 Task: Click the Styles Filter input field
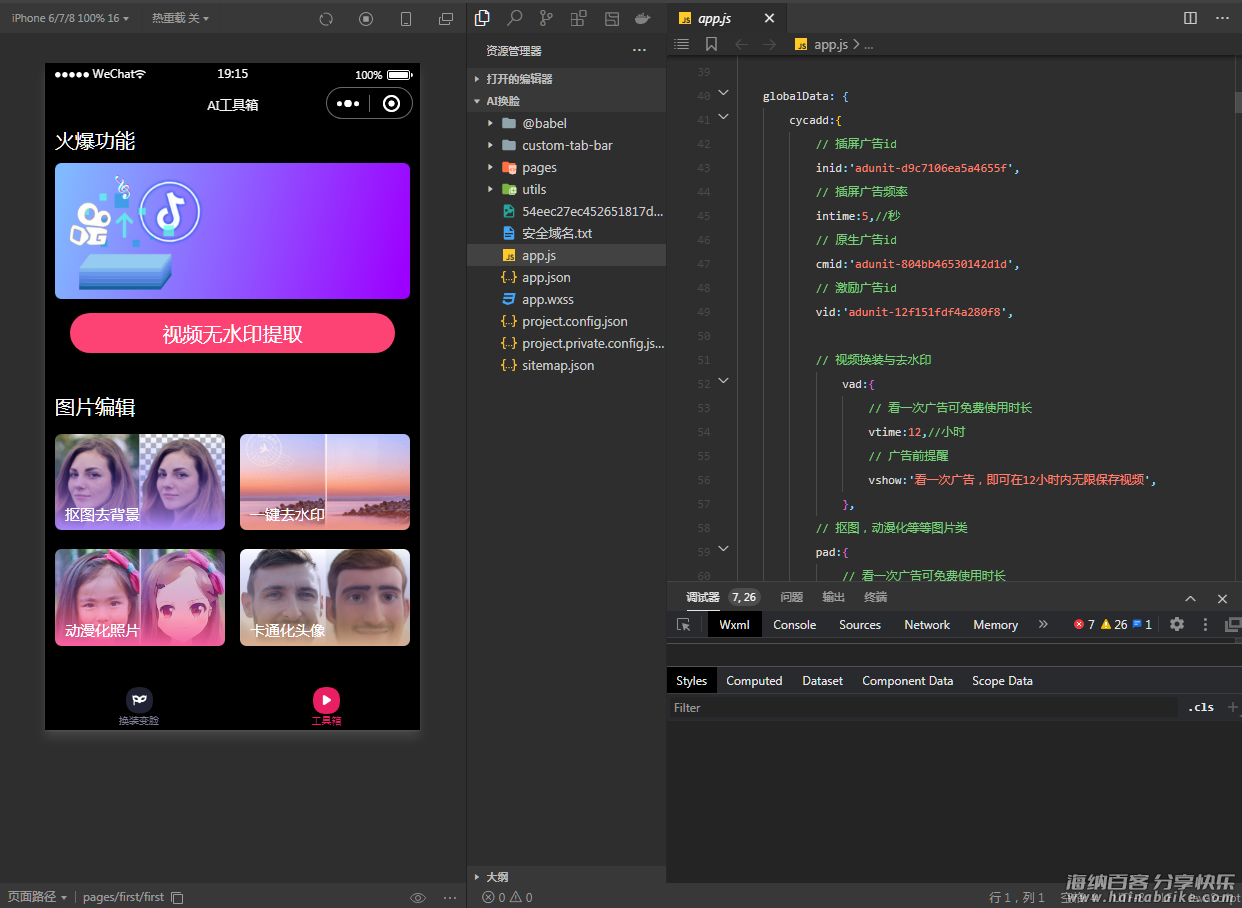tap(922, 707)
